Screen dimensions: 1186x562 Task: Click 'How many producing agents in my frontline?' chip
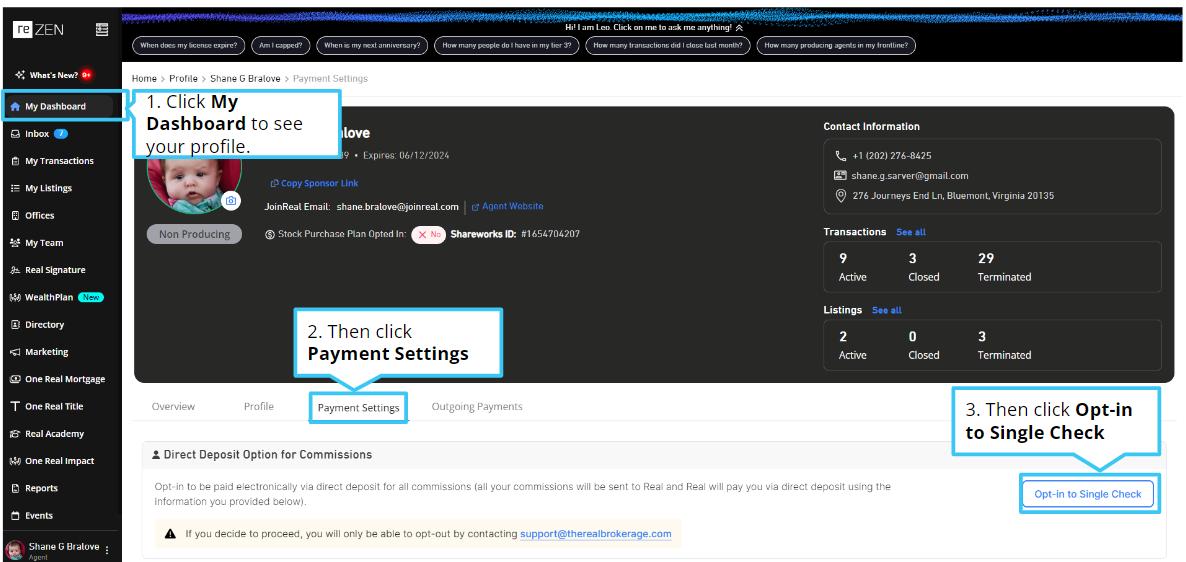pyautogui.click(x=837, y=45)
